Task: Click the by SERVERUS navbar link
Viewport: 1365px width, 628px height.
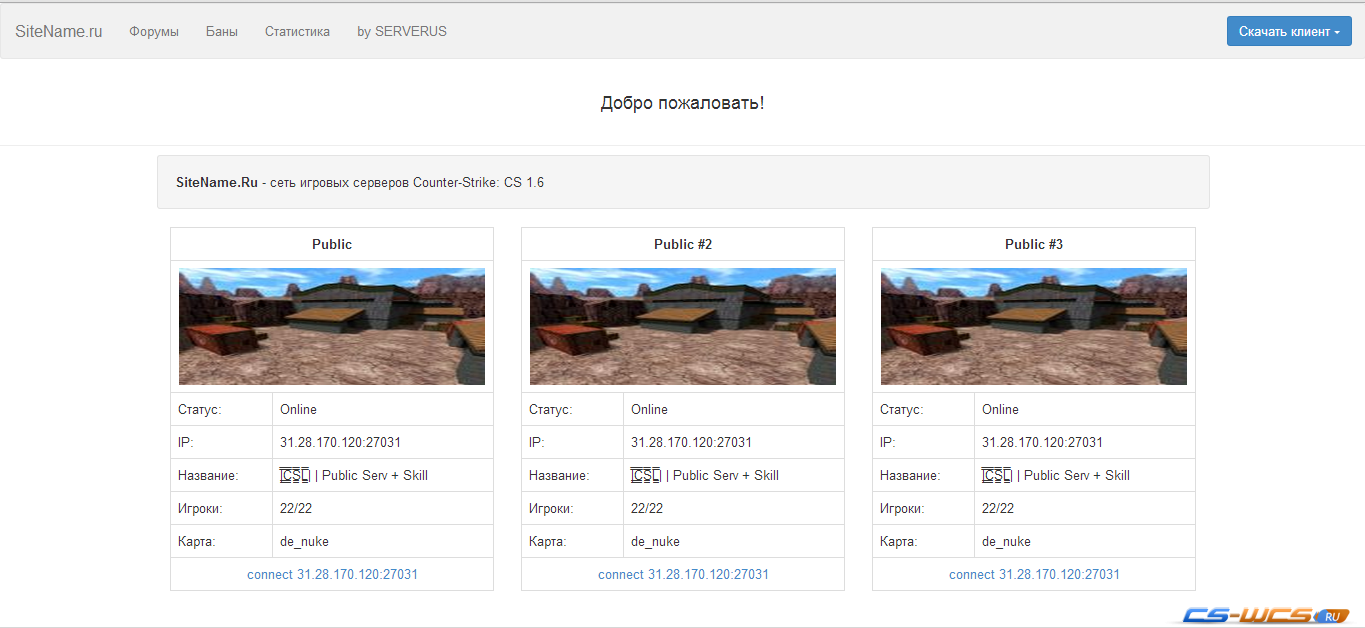Action: pyautogui.click(x=402, y=31)
